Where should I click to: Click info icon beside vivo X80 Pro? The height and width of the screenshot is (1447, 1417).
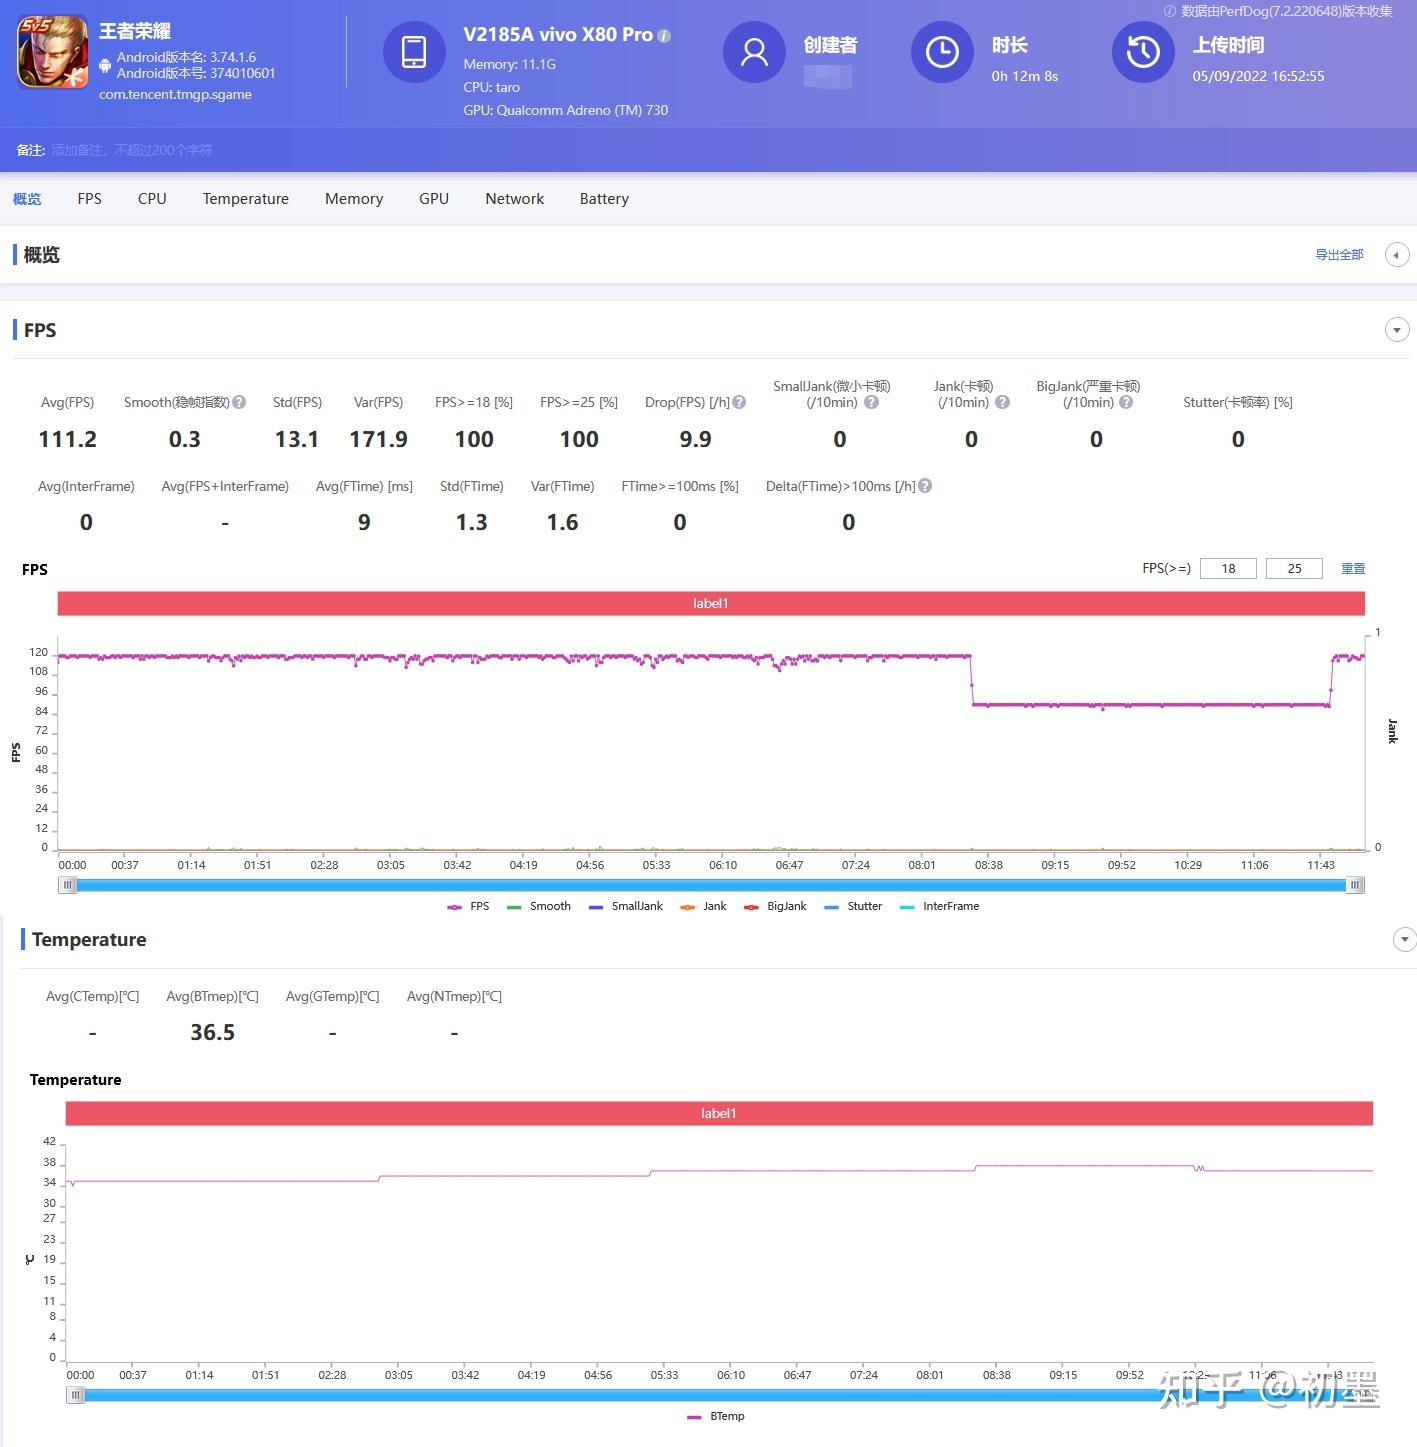point(664,36)
